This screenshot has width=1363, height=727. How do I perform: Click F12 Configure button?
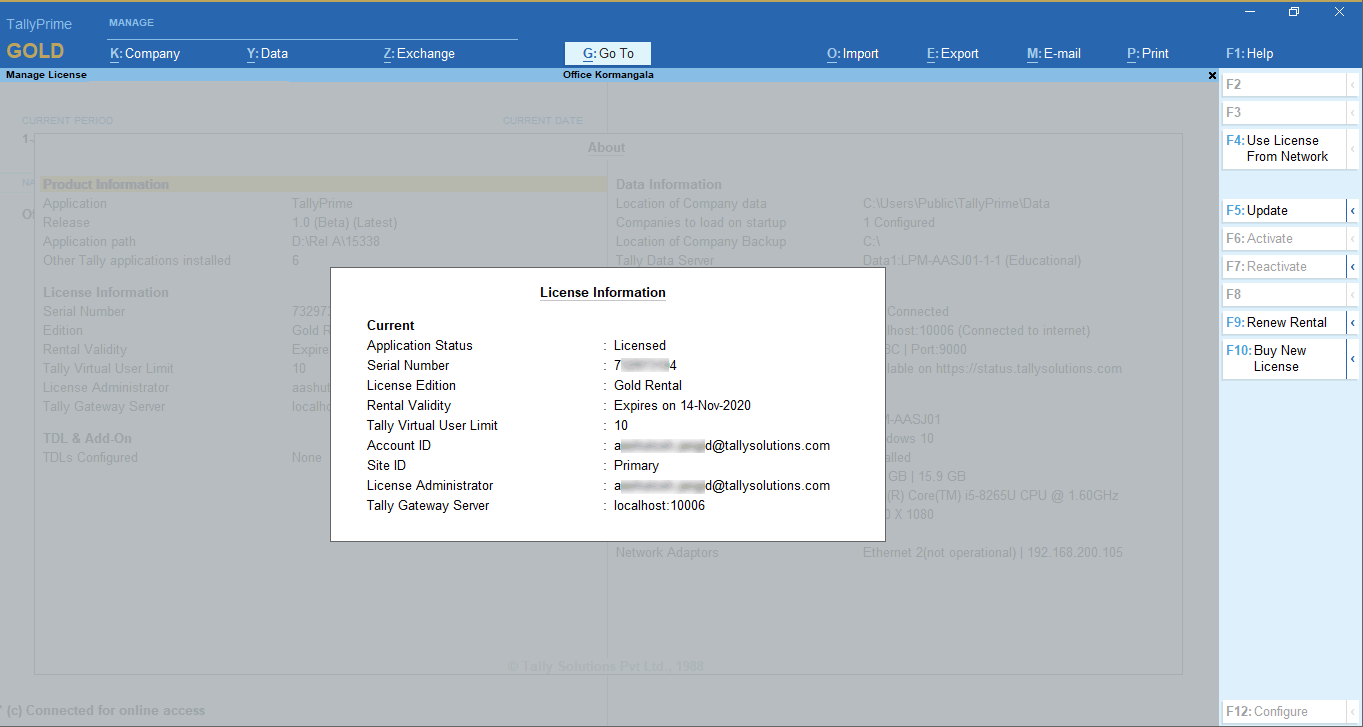[1284, 712]
